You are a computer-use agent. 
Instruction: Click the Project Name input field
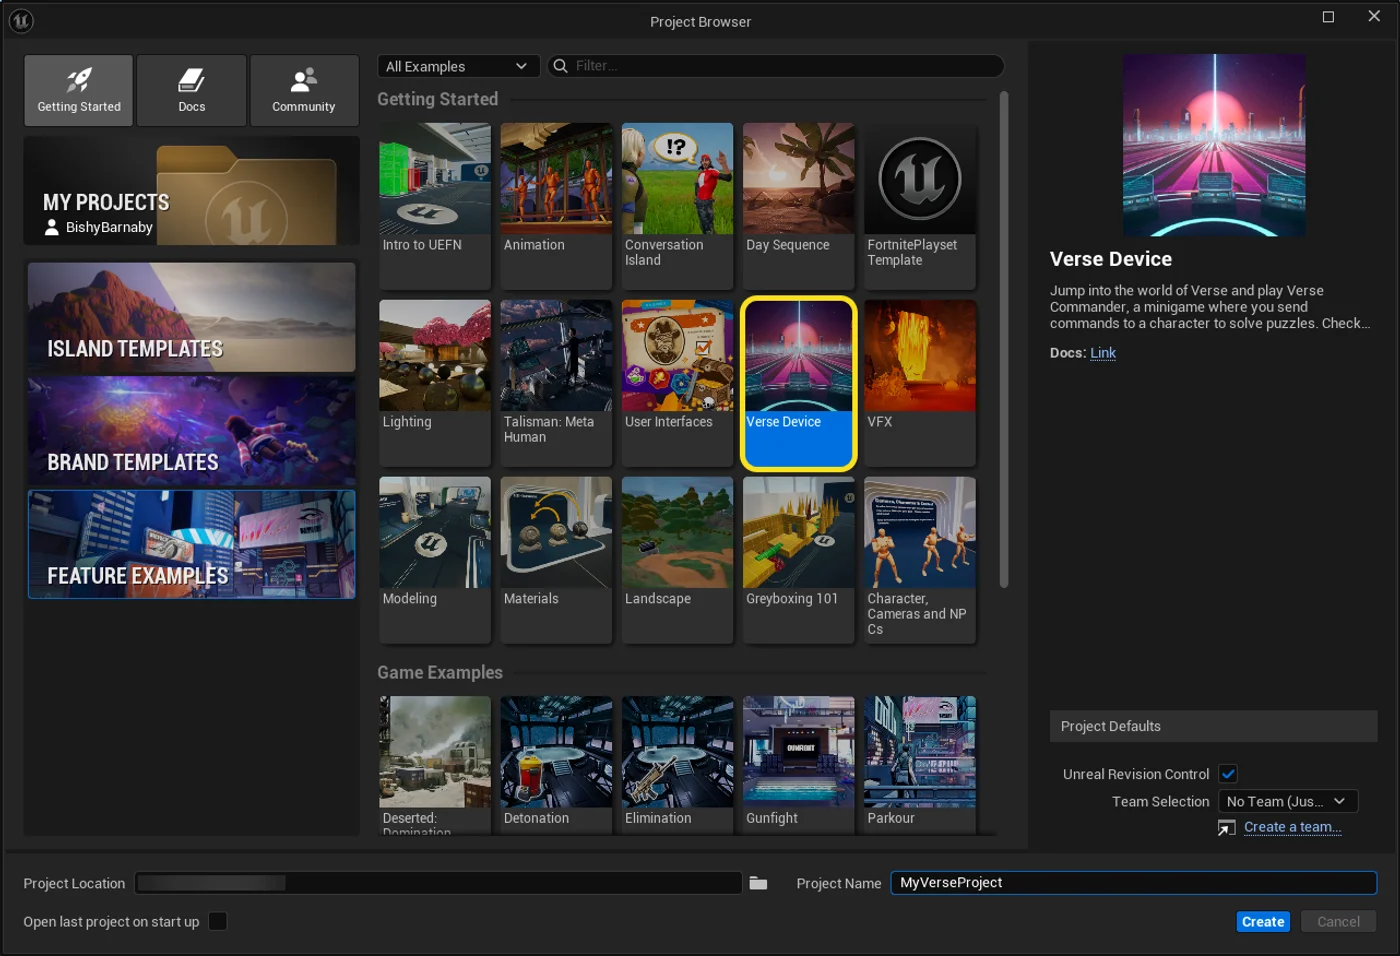click(1134, 883)
